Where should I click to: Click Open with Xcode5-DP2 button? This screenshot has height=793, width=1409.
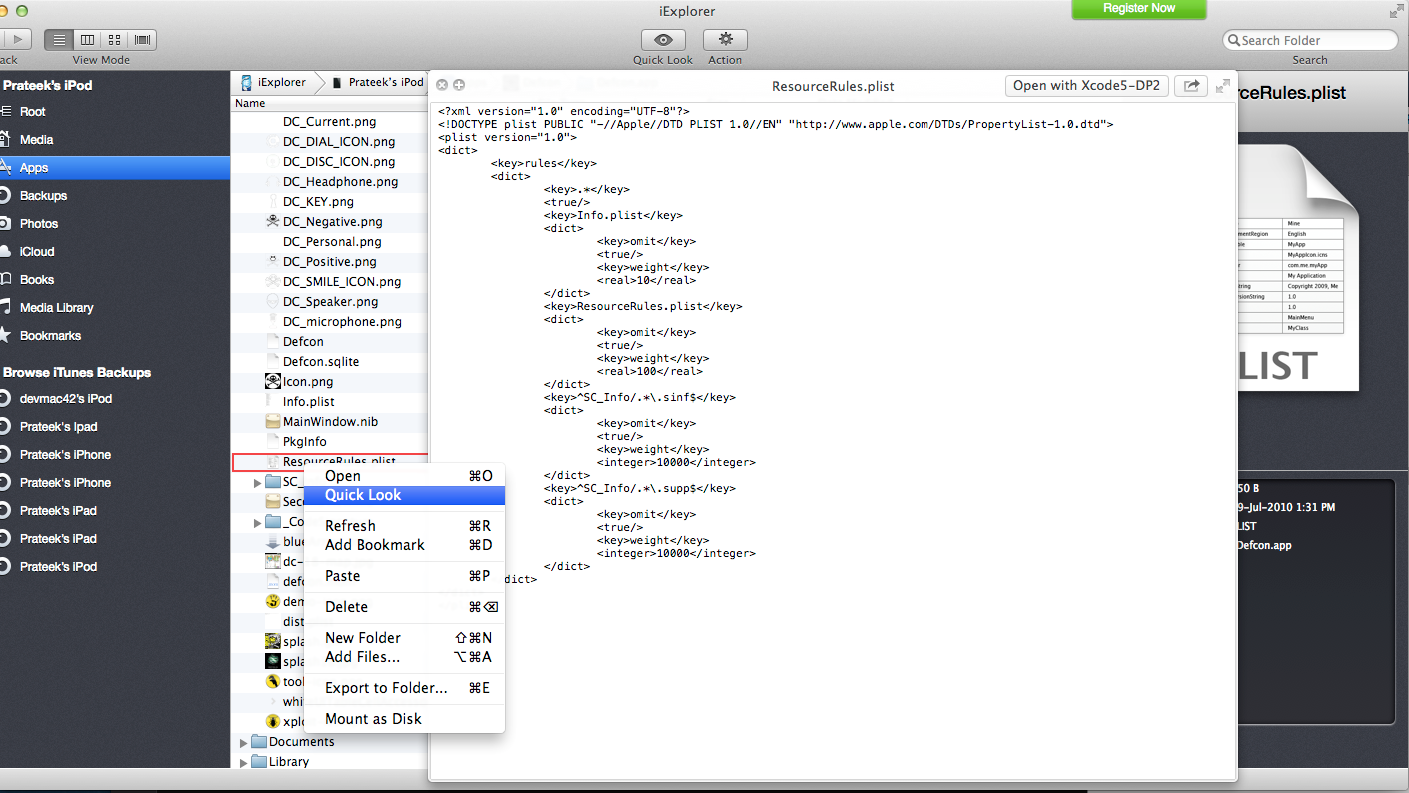pyautogui.click(x=1086, y=86)
